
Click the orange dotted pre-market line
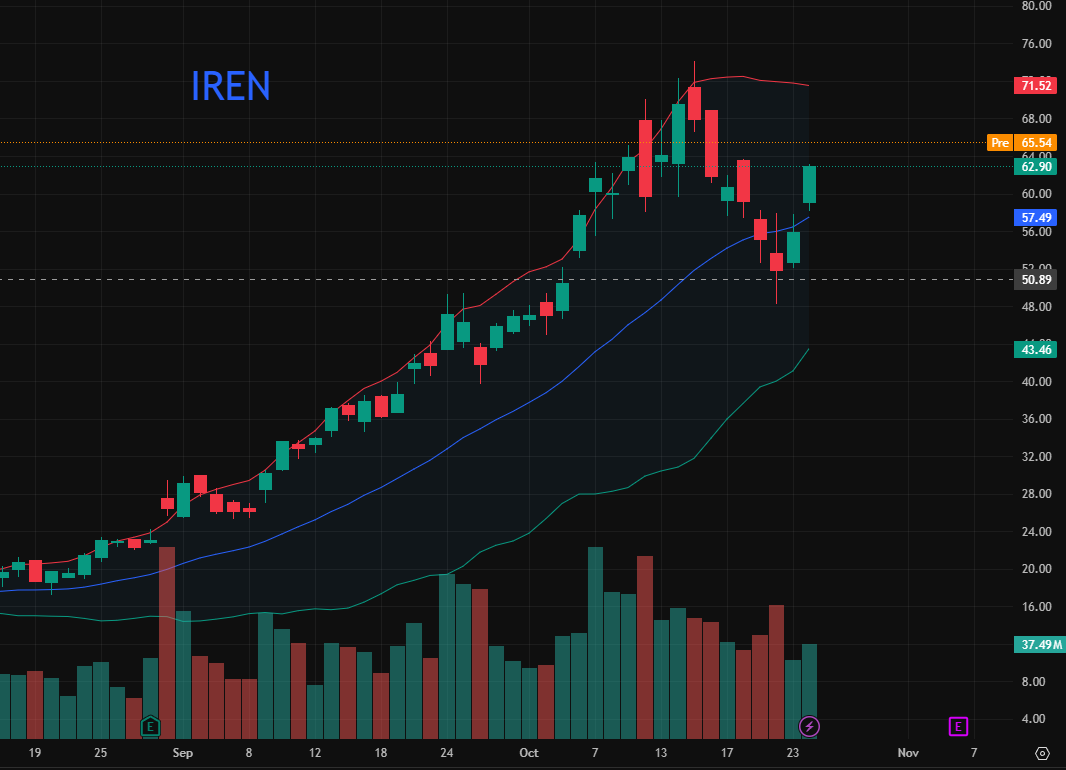493,143
